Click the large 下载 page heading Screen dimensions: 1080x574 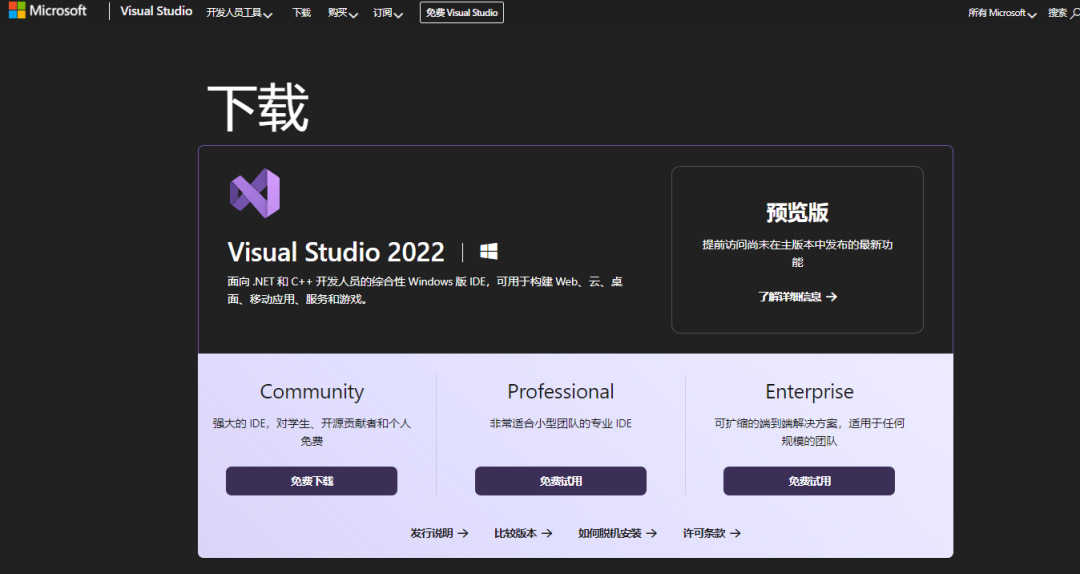pyautogui.click(x=258, y=107)
